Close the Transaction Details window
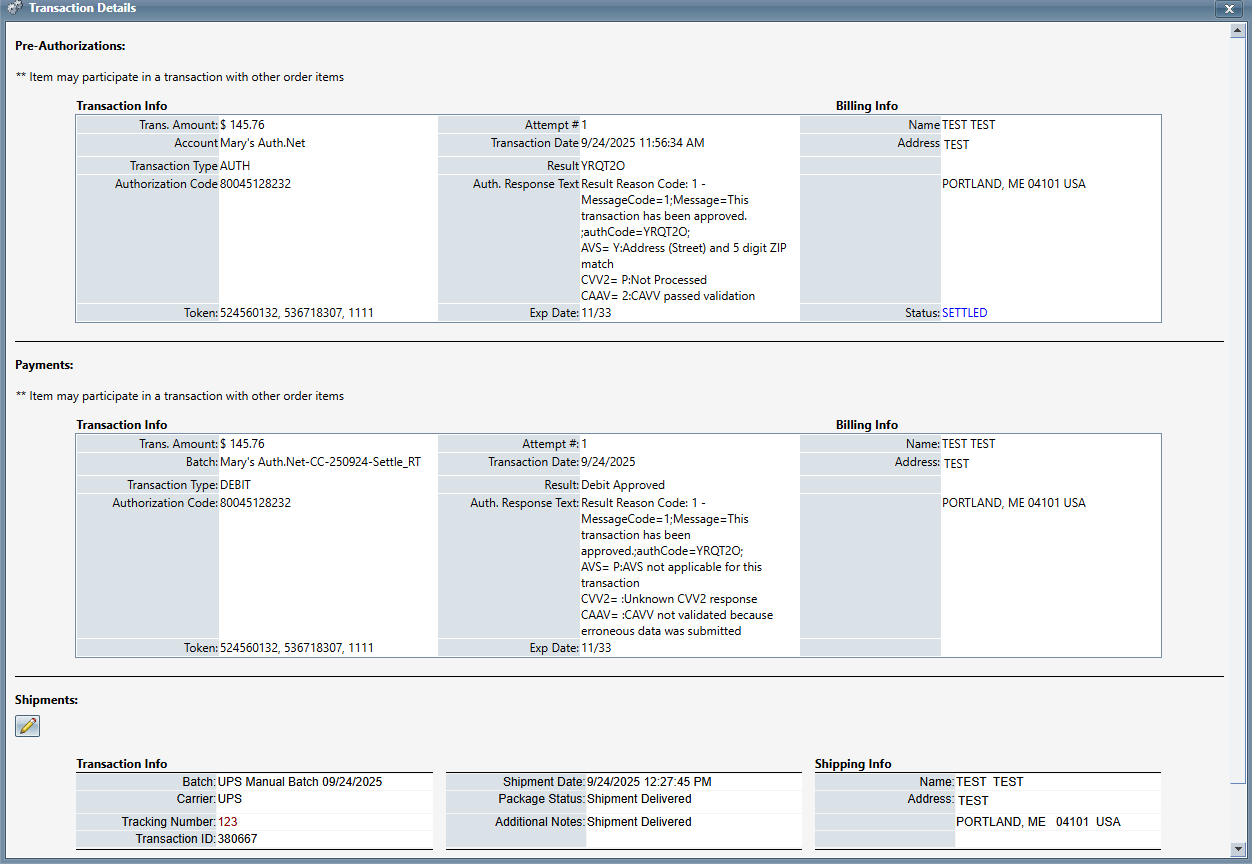Screen dimensions: 1252x864 [x=1229, y=8]
